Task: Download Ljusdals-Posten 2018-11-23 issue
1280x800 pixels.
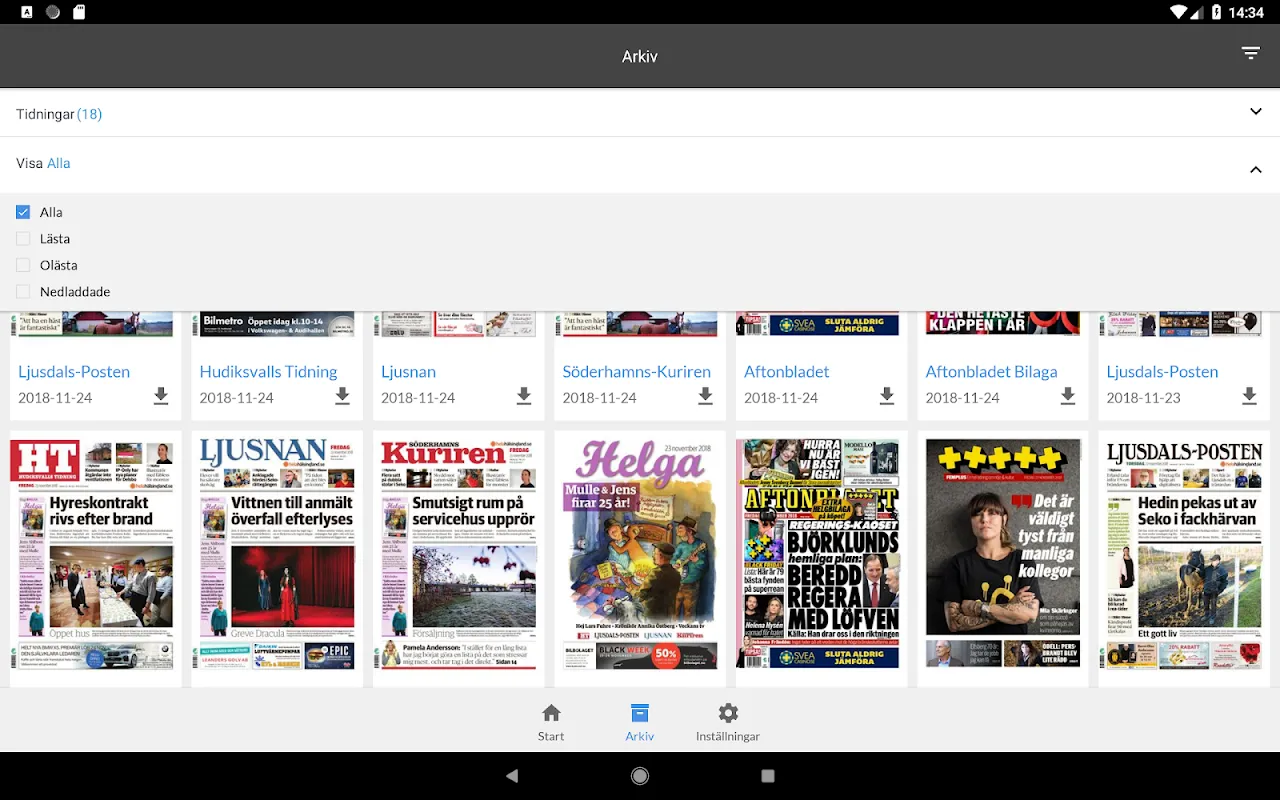Action: (1249, 397)
